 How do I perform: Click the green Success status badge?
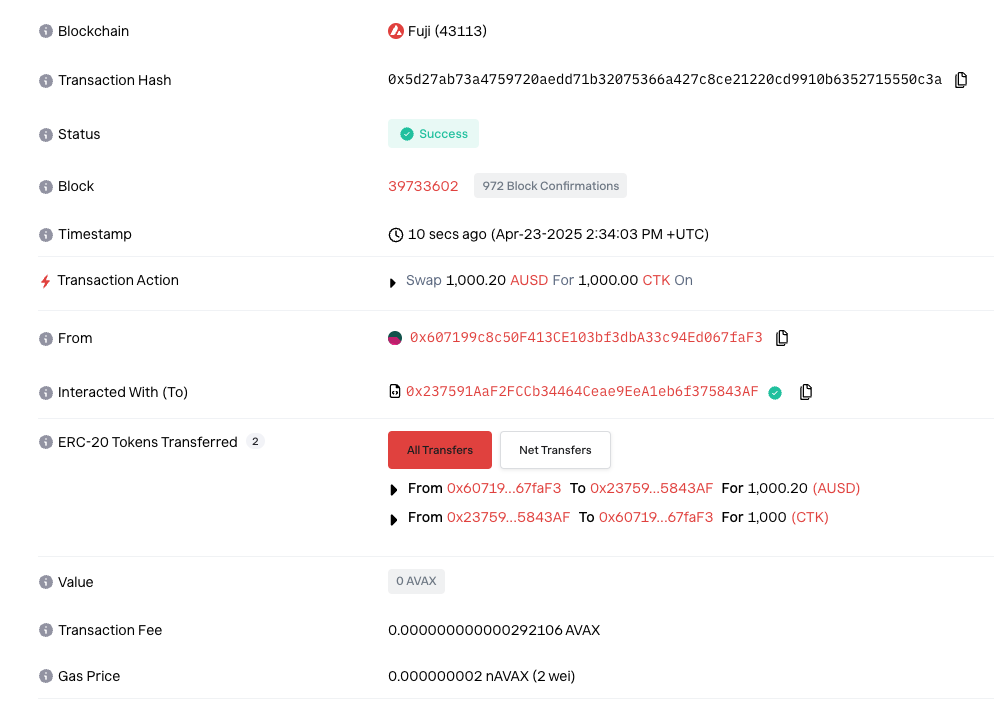click(433, 133)
